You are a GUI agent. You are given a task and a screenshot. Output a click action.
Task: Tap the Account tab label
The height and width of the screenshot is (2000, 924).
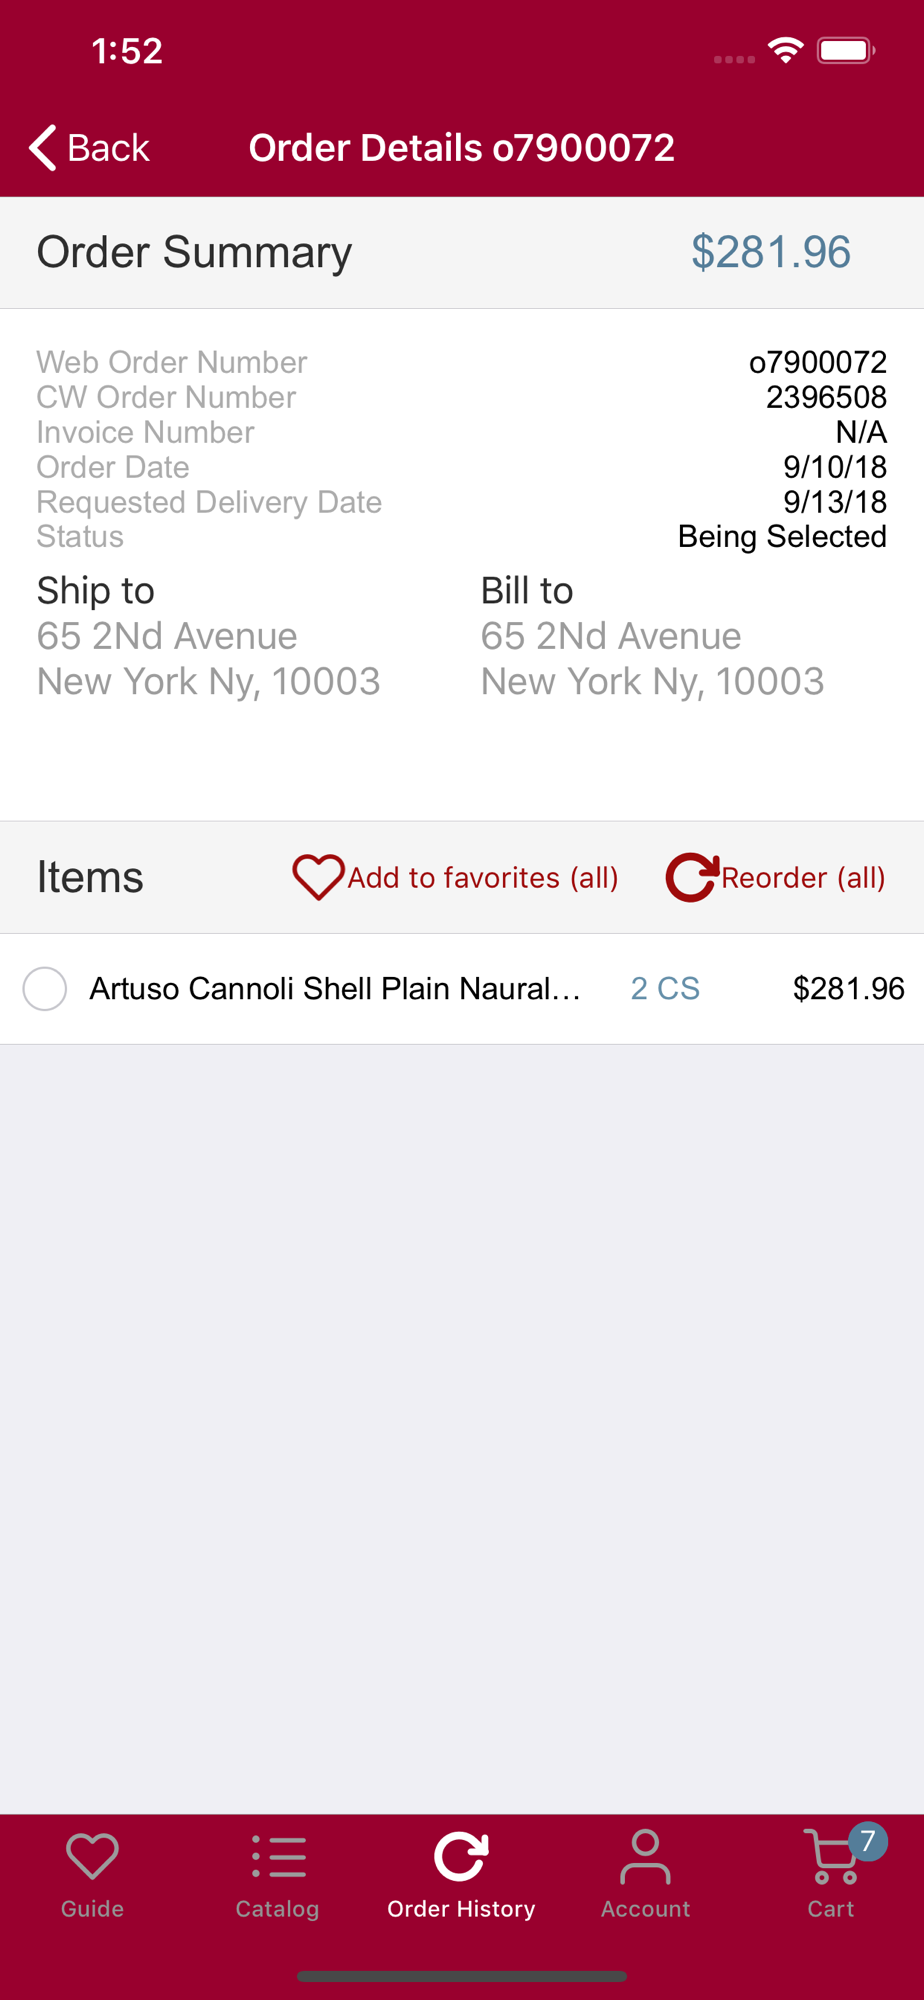coord(646,1909)
